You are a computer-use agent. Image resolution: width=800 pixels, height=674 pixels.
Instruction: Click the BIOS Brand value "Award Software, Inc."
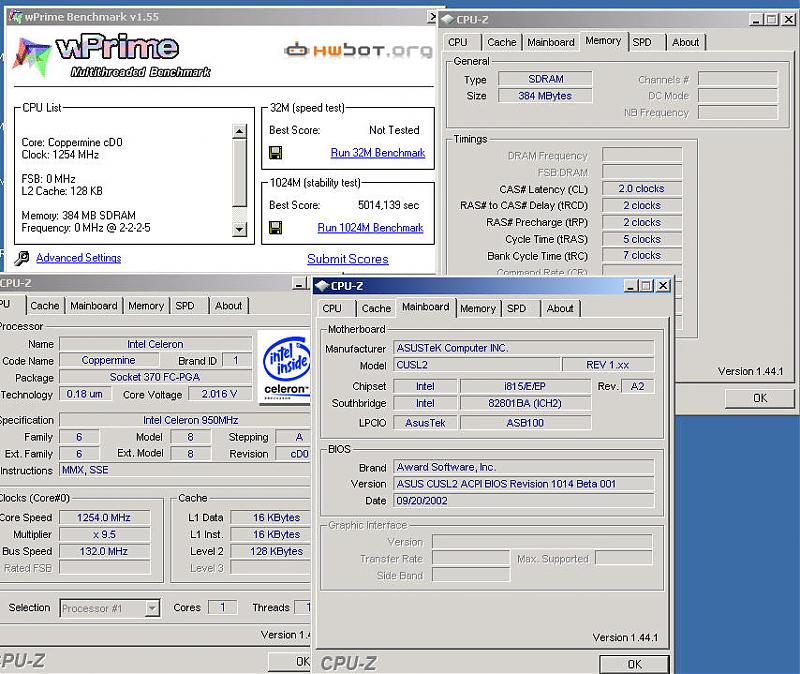click(524, 467)
